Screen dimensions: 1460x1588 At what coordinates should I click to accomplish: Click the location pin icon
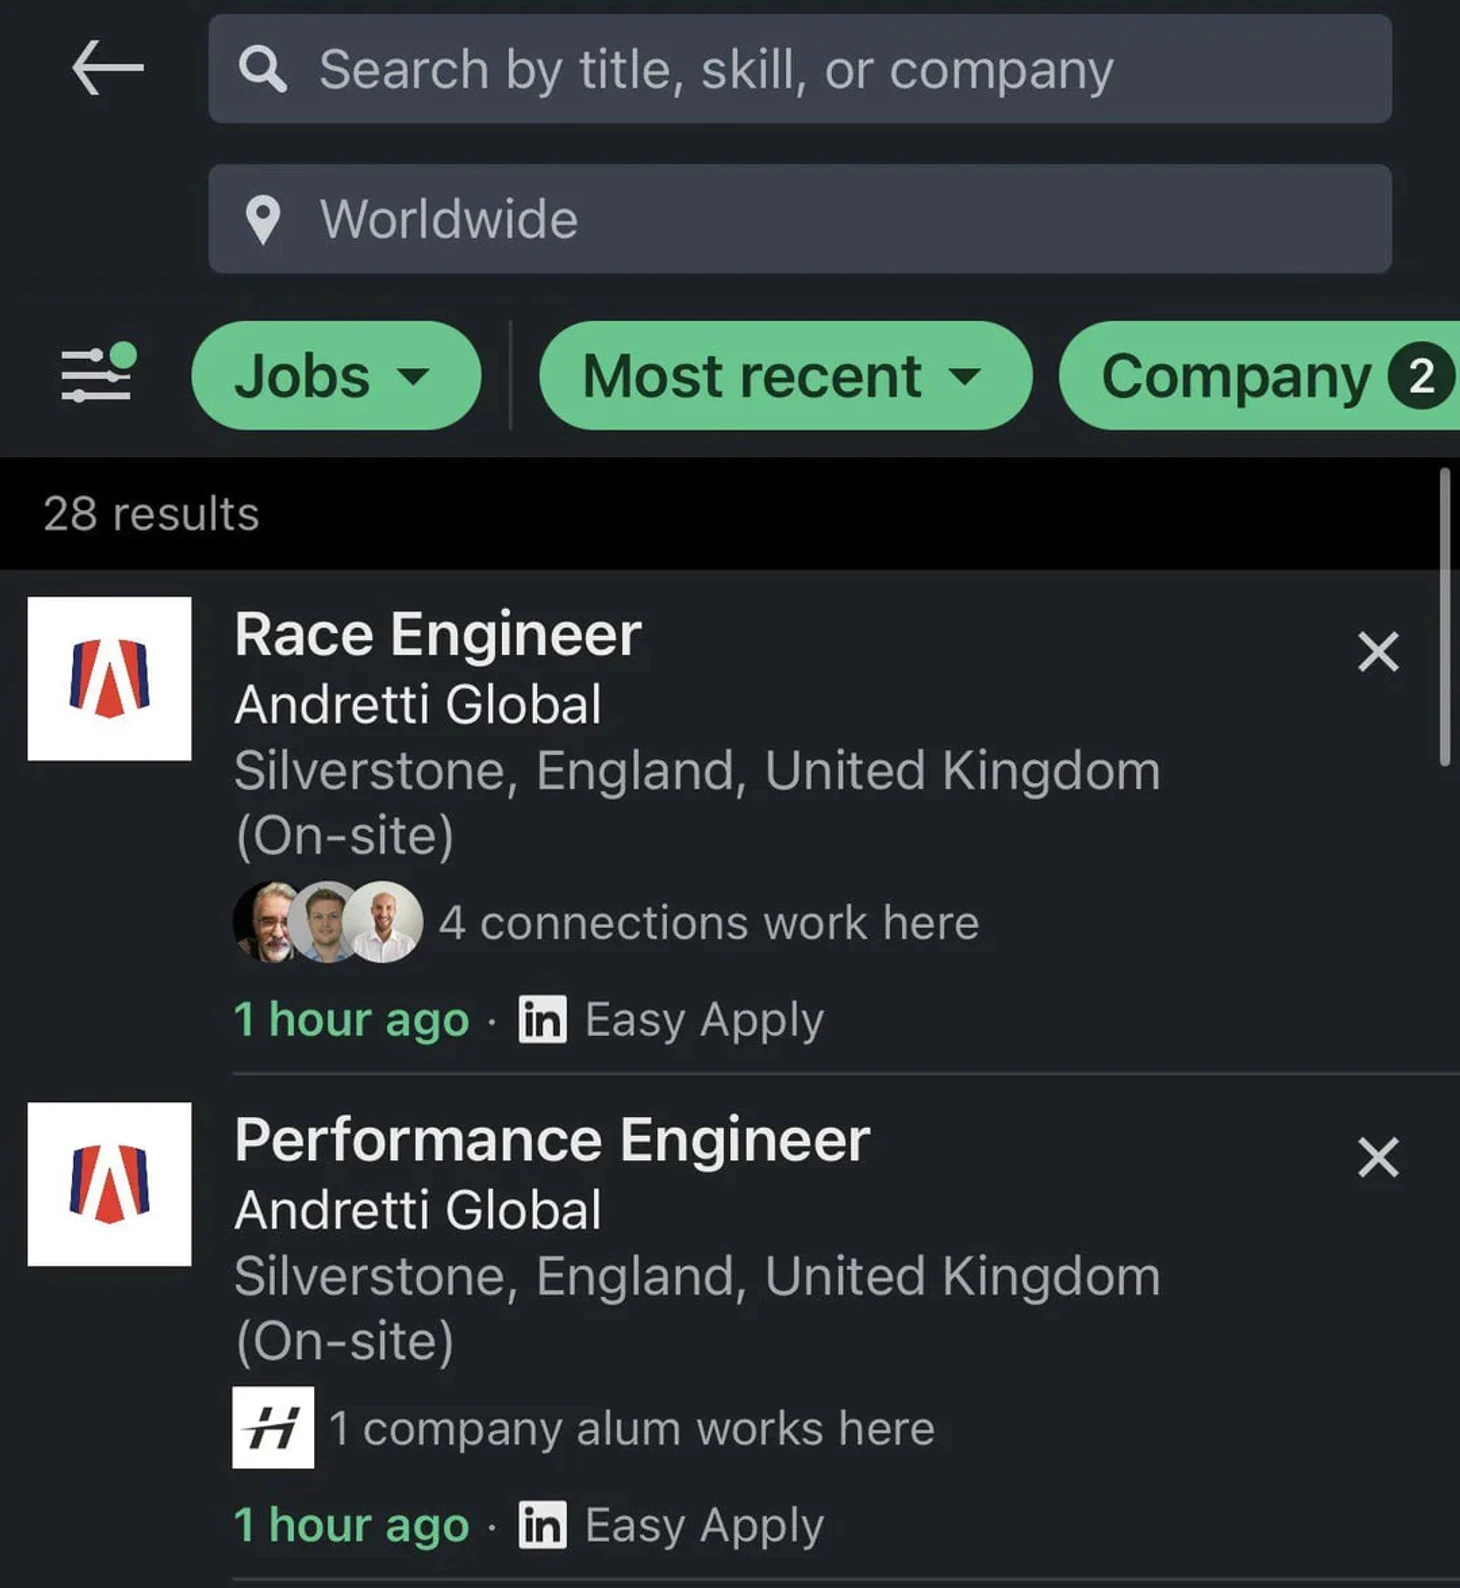(x=263, y=219)
